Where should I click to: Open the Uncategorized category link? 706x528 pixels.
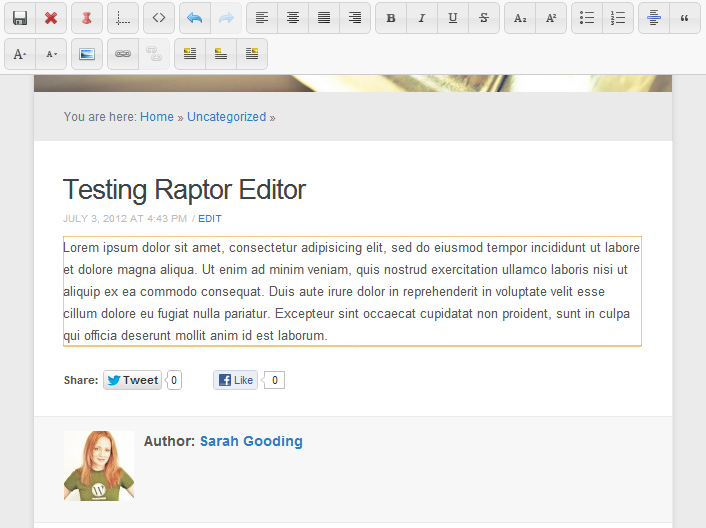click(x=226, y=117)
